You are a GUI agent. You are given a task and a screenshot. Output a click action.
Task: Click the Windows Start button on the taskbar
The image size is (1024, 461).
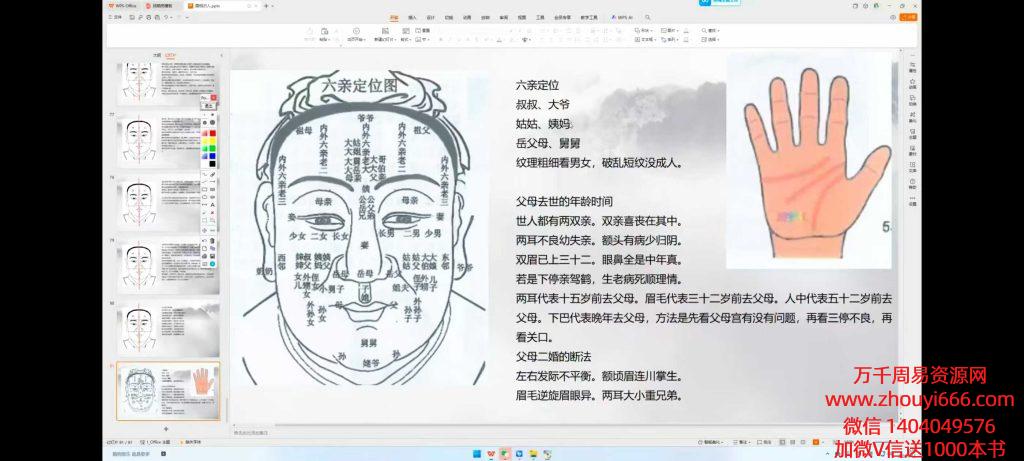click(476, 452)
